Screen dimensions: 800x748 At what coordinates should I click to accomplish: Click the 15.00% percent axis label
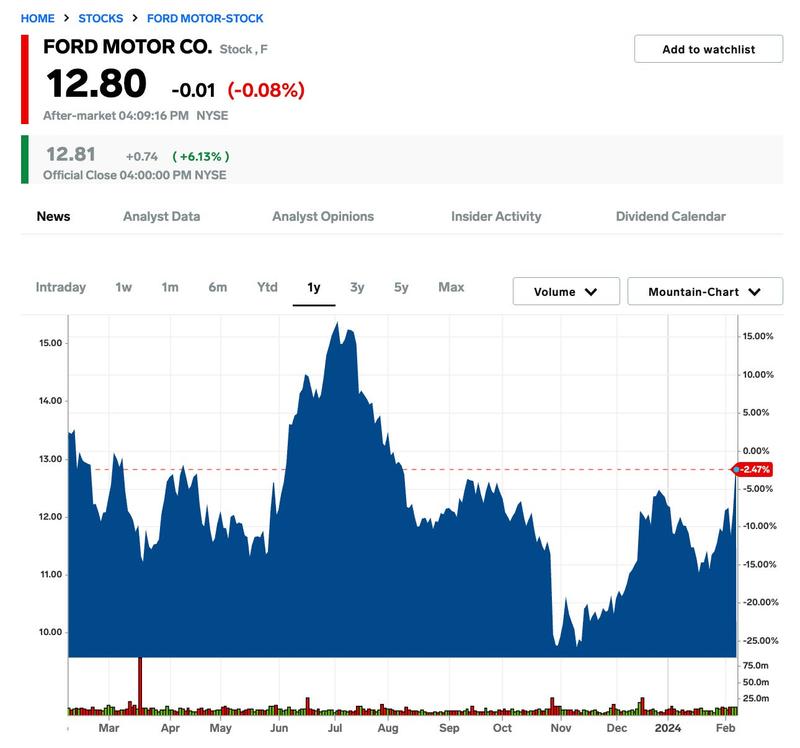tap(758, 336)
